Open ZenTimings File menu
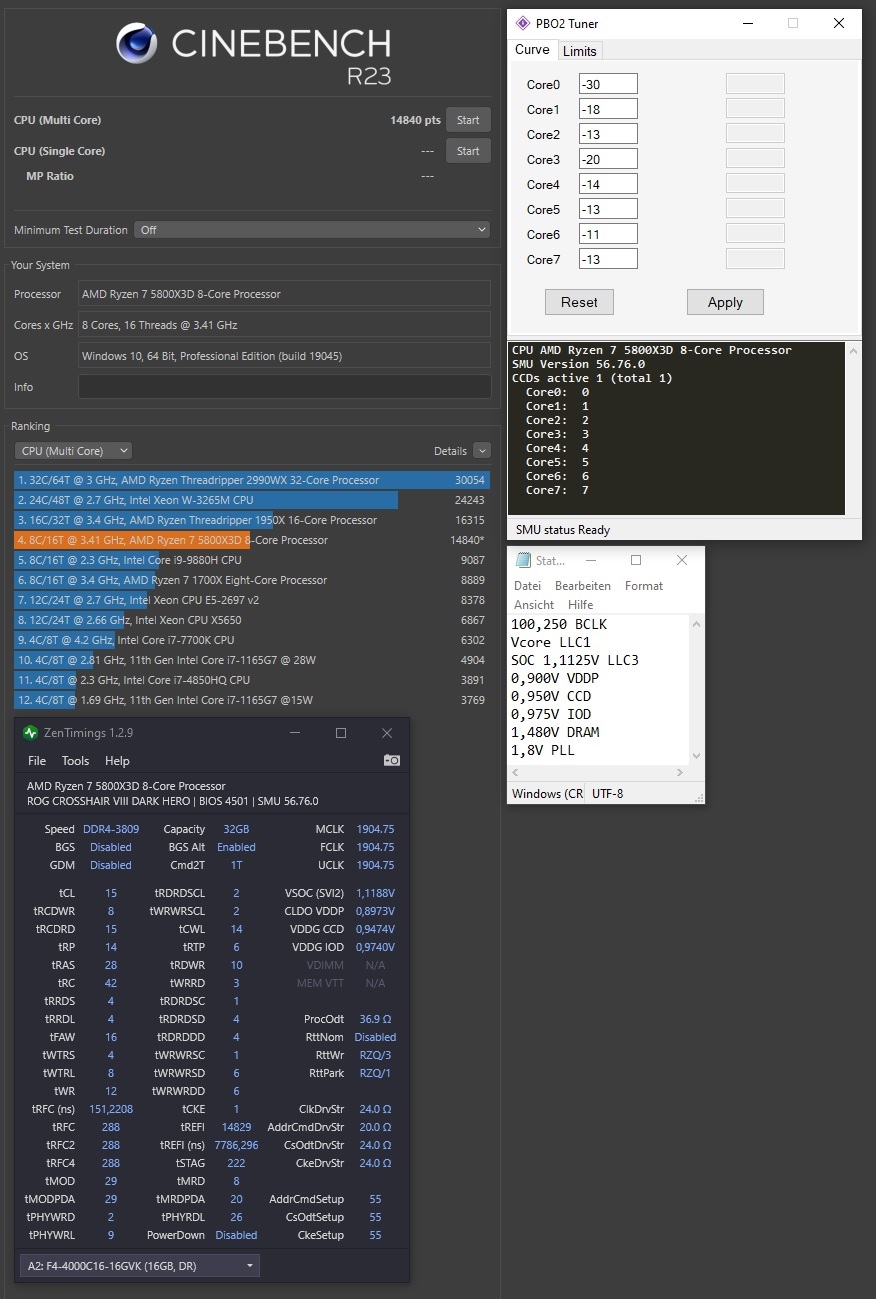876x1299 pixels. click(37, 761)
